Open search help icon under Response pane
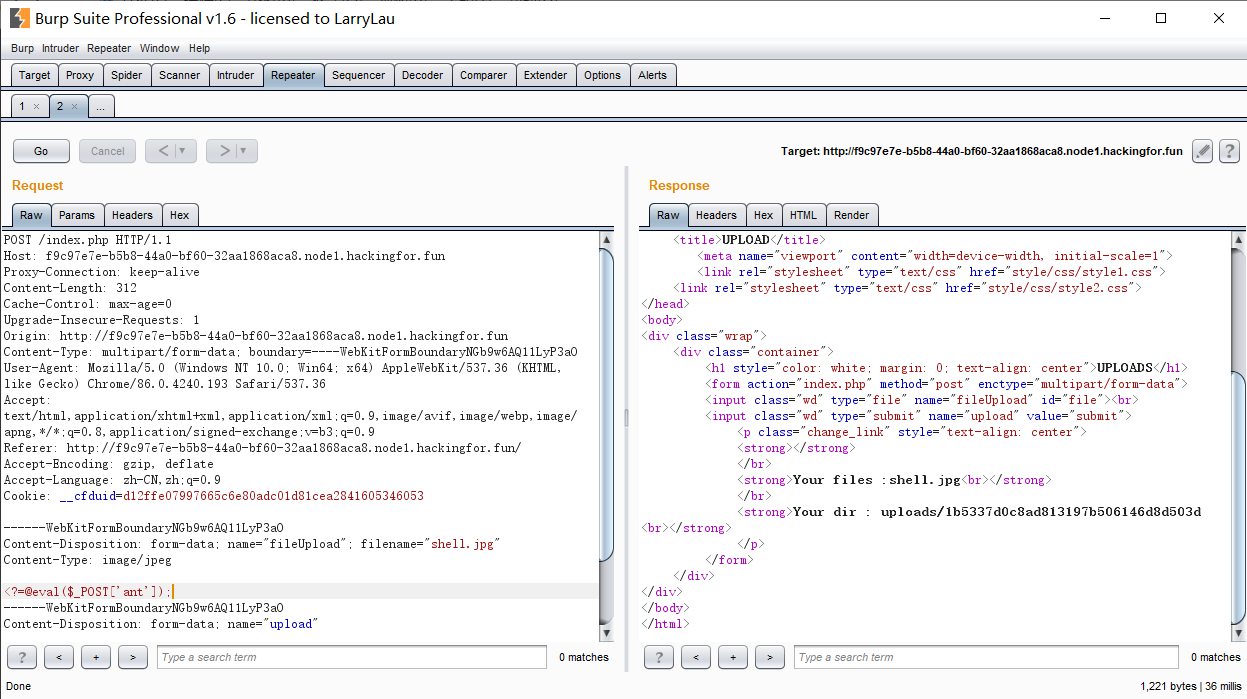1247x699 pixels. tap(658, 657)
